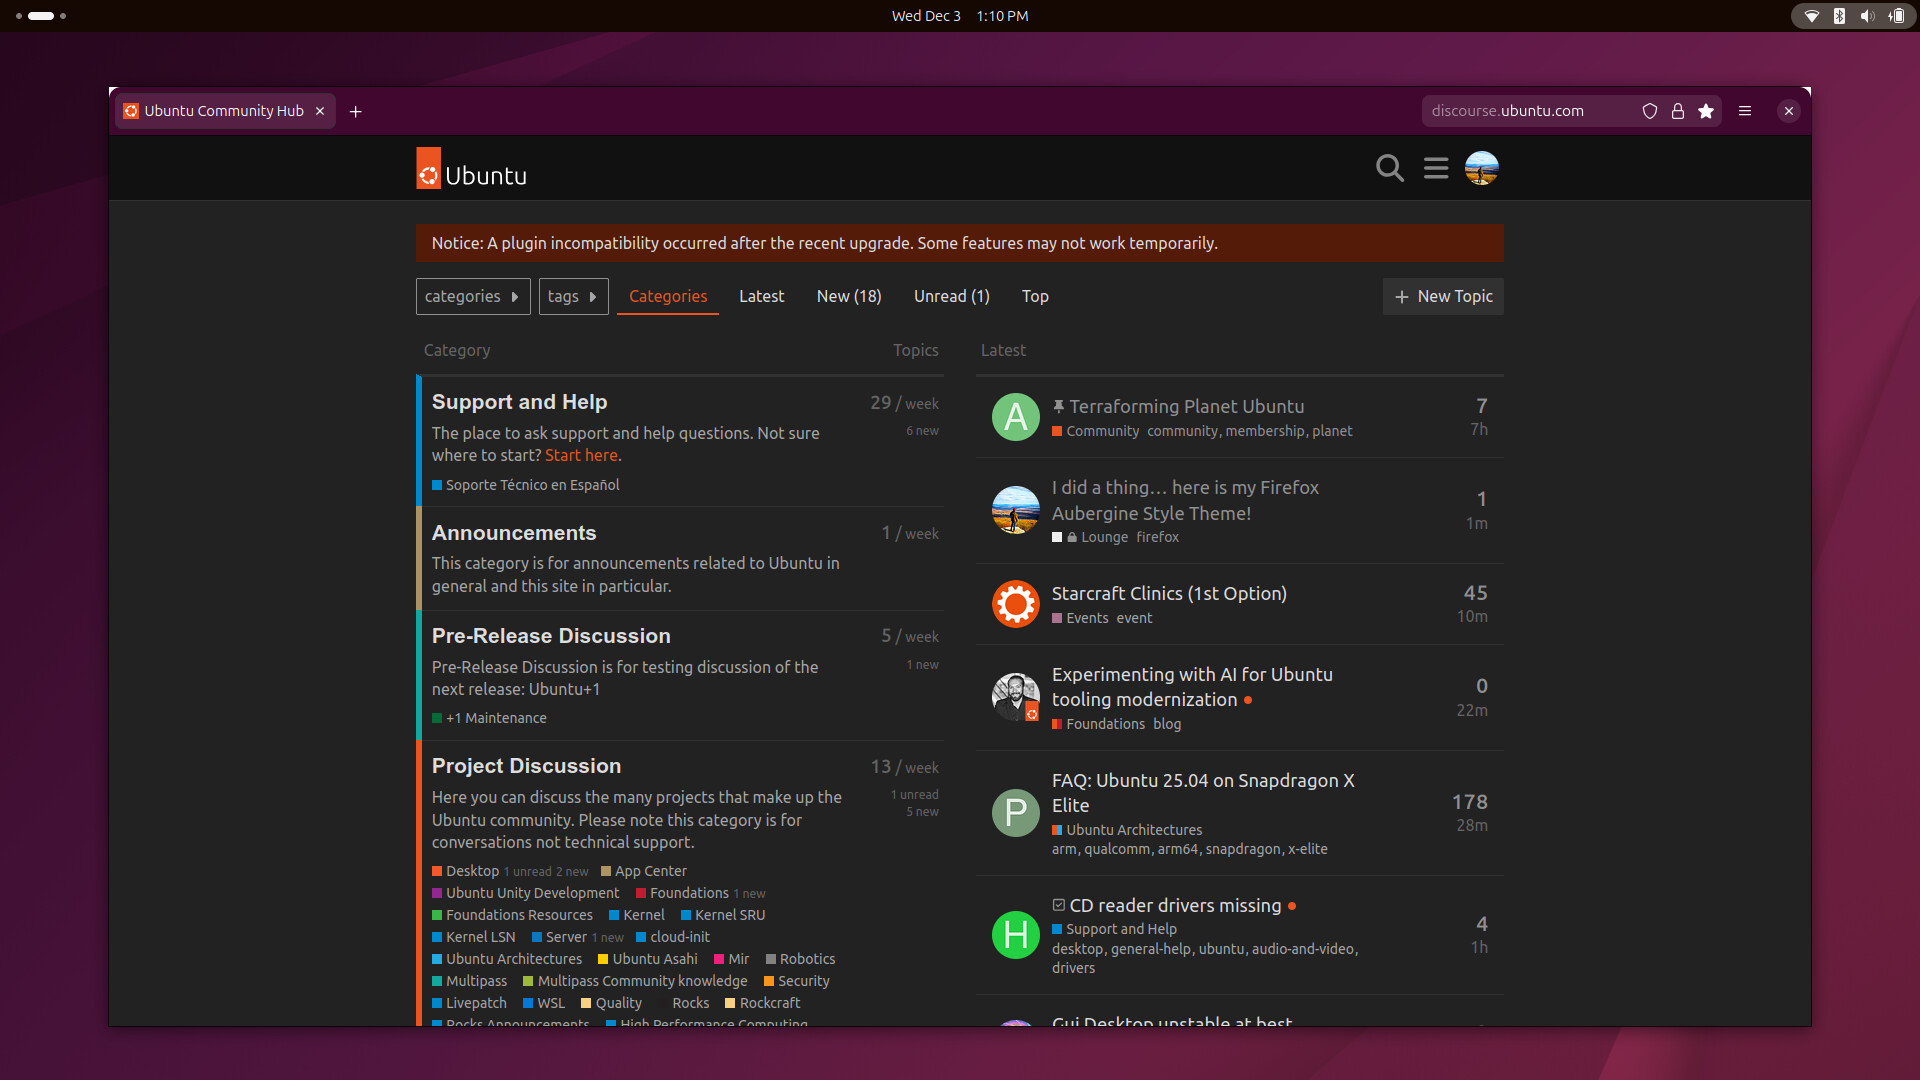Image resolution: width=1920 pixels, height=1080 pixels.
Task: Open the forum search magnifier icon
Action: (1389, 168)
